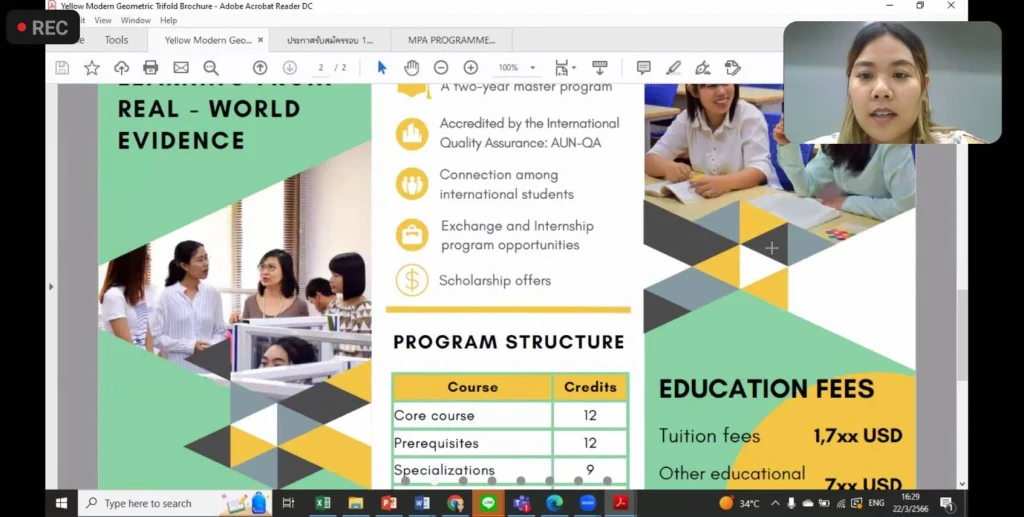Switch to the Thai-titled second document tab
The height and width of the screenshot is (517, 1024).
330,40
